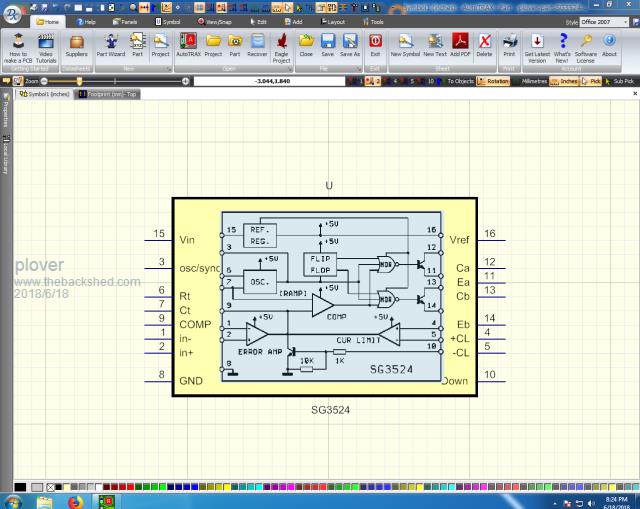
Task: Open the Video Tutorials icon
Action: pos(46,45)
